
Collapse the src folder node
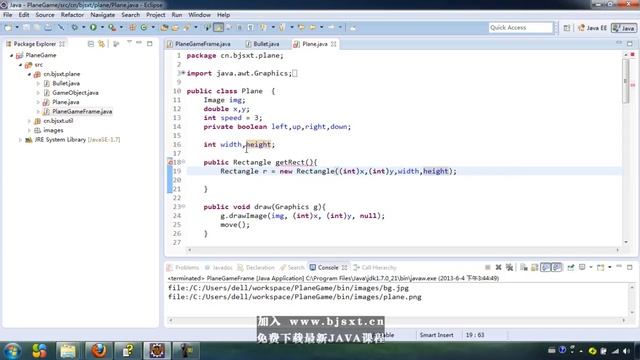tap(21, 64)
